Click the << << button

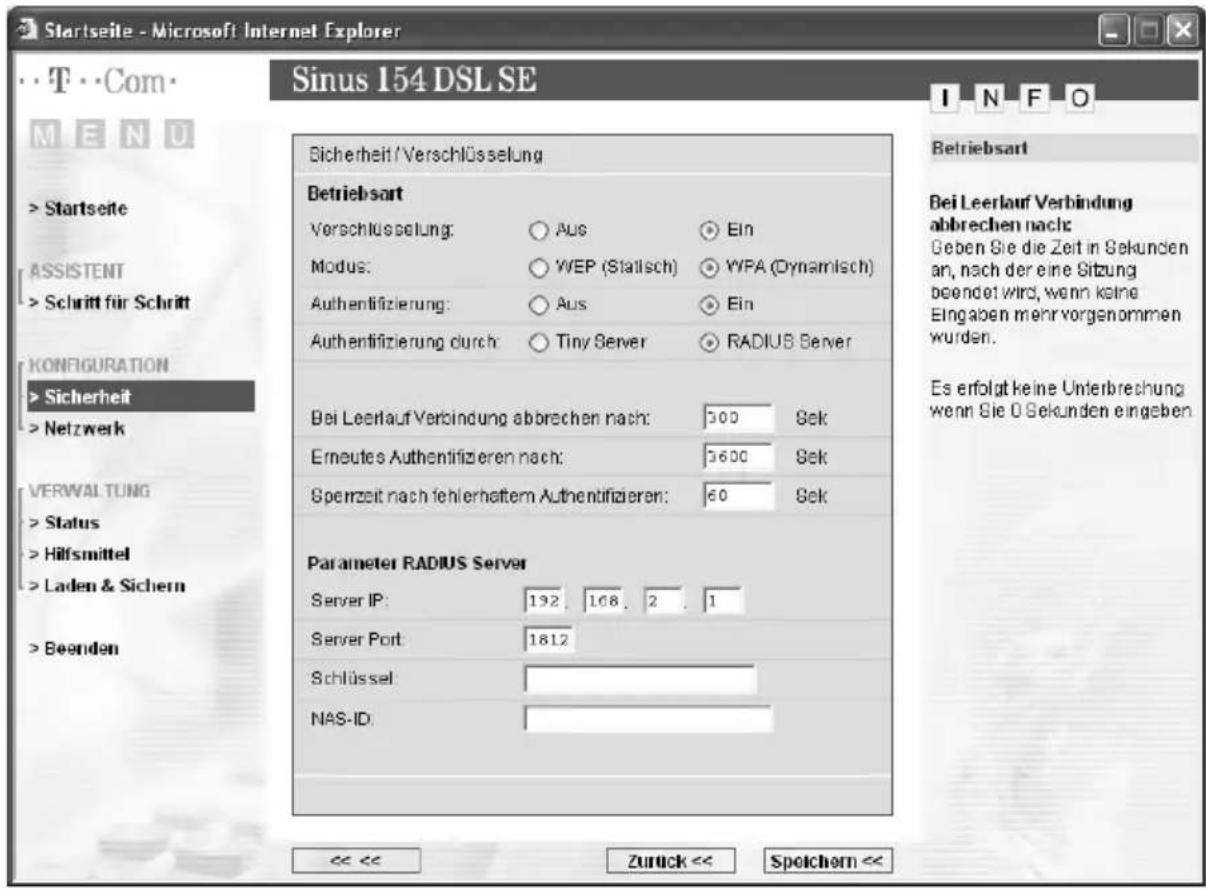click(x=356, y=860)
